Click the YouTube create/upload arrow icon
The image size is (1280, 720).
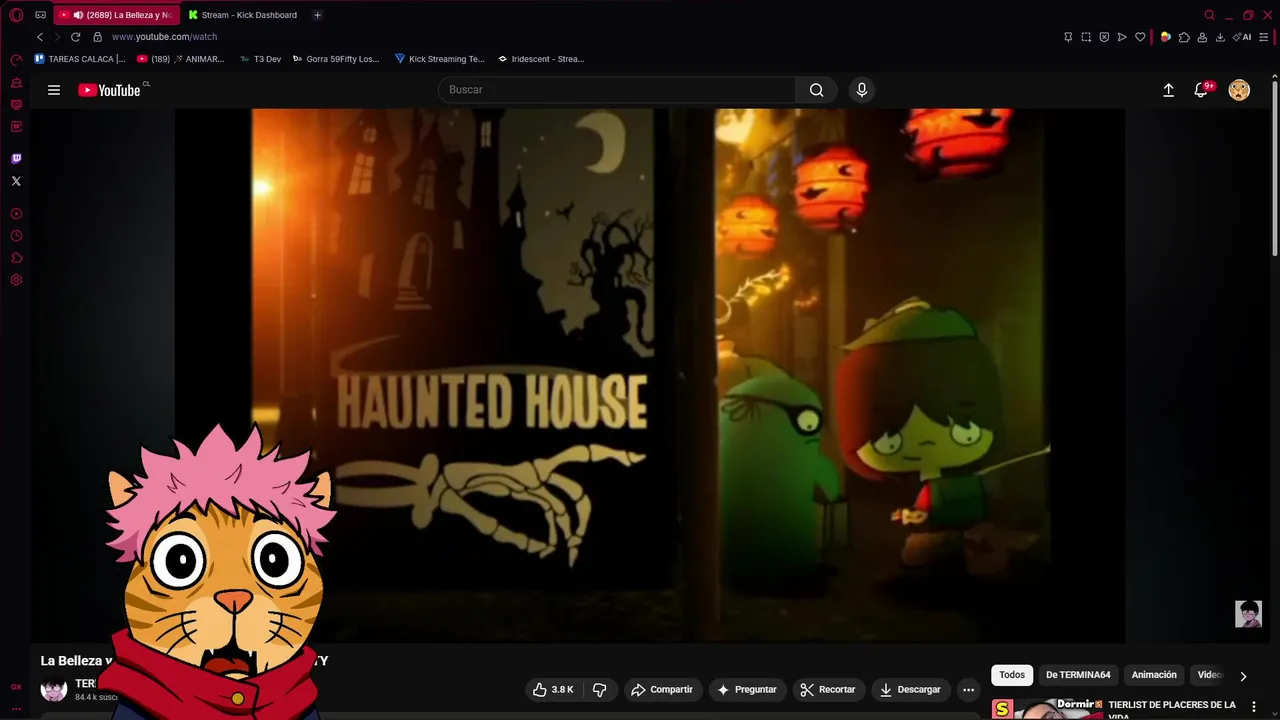click(1168, 90)
